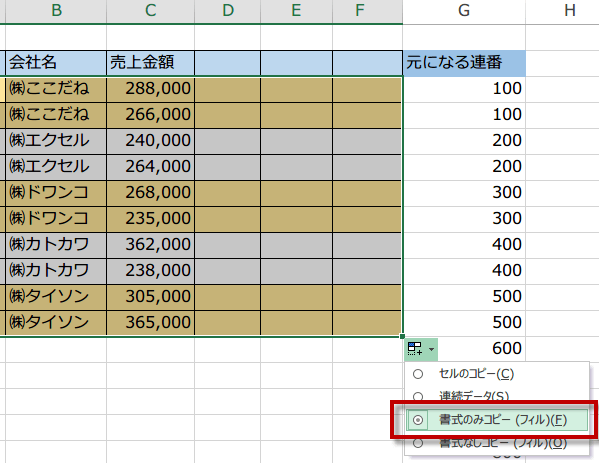
Task: Select 300 in the 235,000 row
Action: pos(464,219)
